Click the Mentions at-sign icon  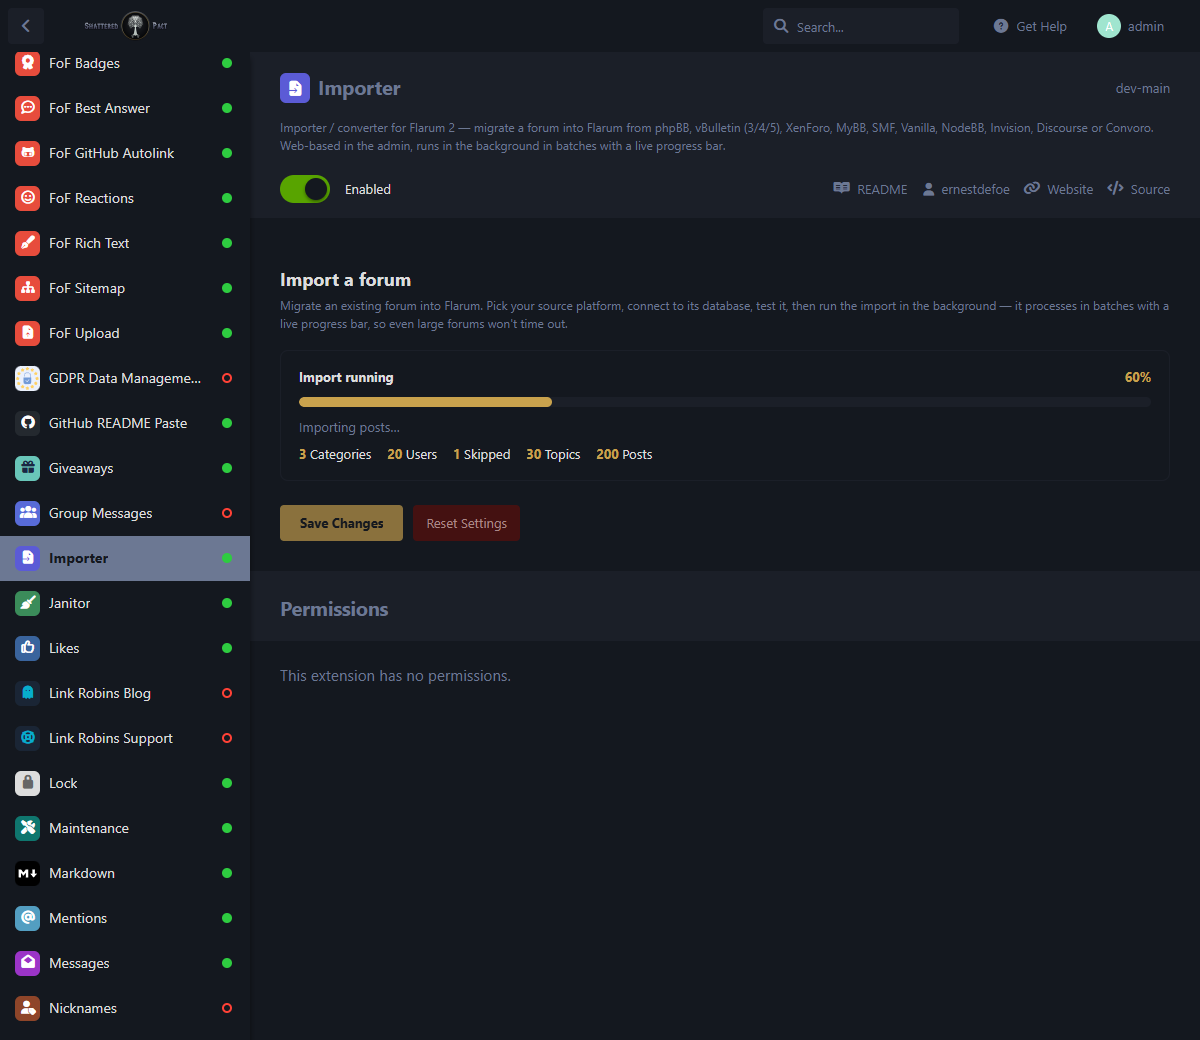click(28, 918)
